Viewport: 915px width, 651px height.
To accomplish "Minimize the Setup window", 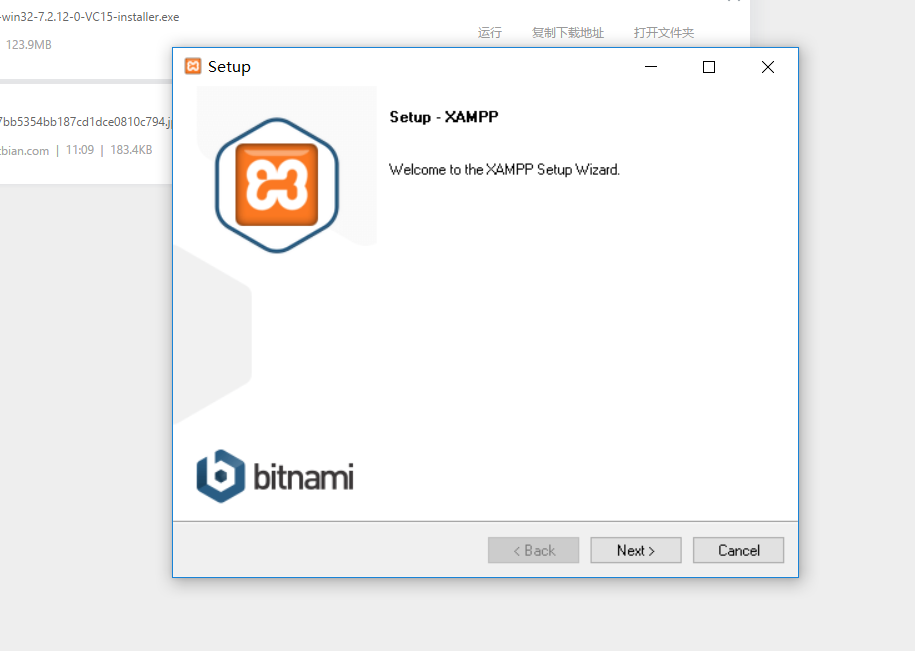I will 651,66.
